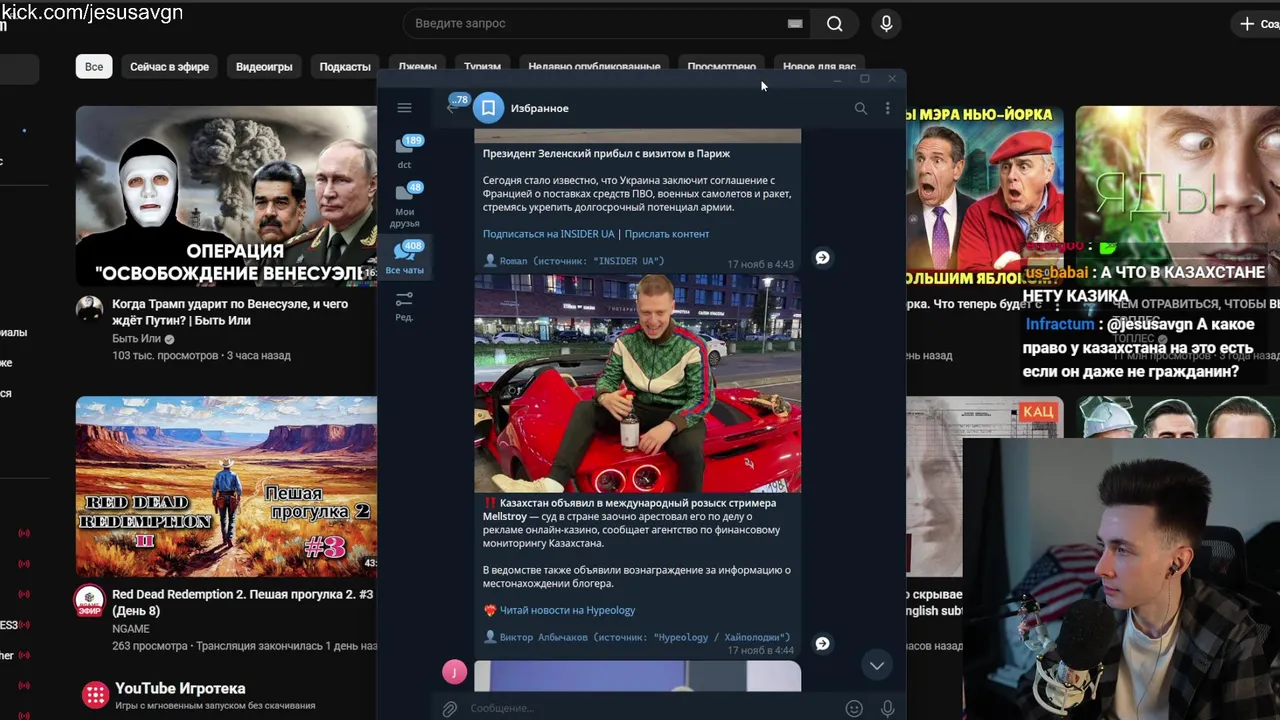Open the Мои друзья folder in Telegram
Viewport: 1280px width, 720px height.
click(405, 205)
